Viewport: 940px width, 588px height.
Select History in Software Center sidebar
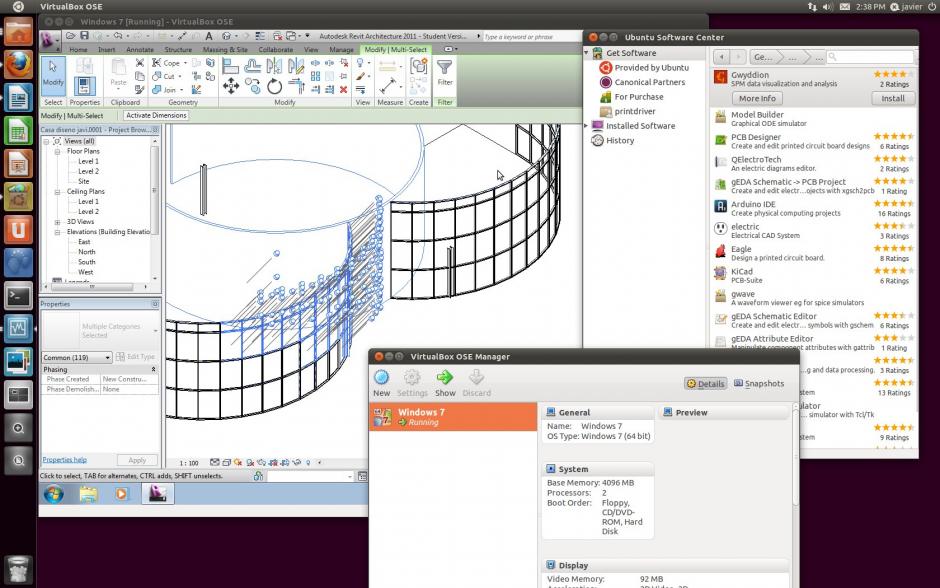tap(620, 140)
